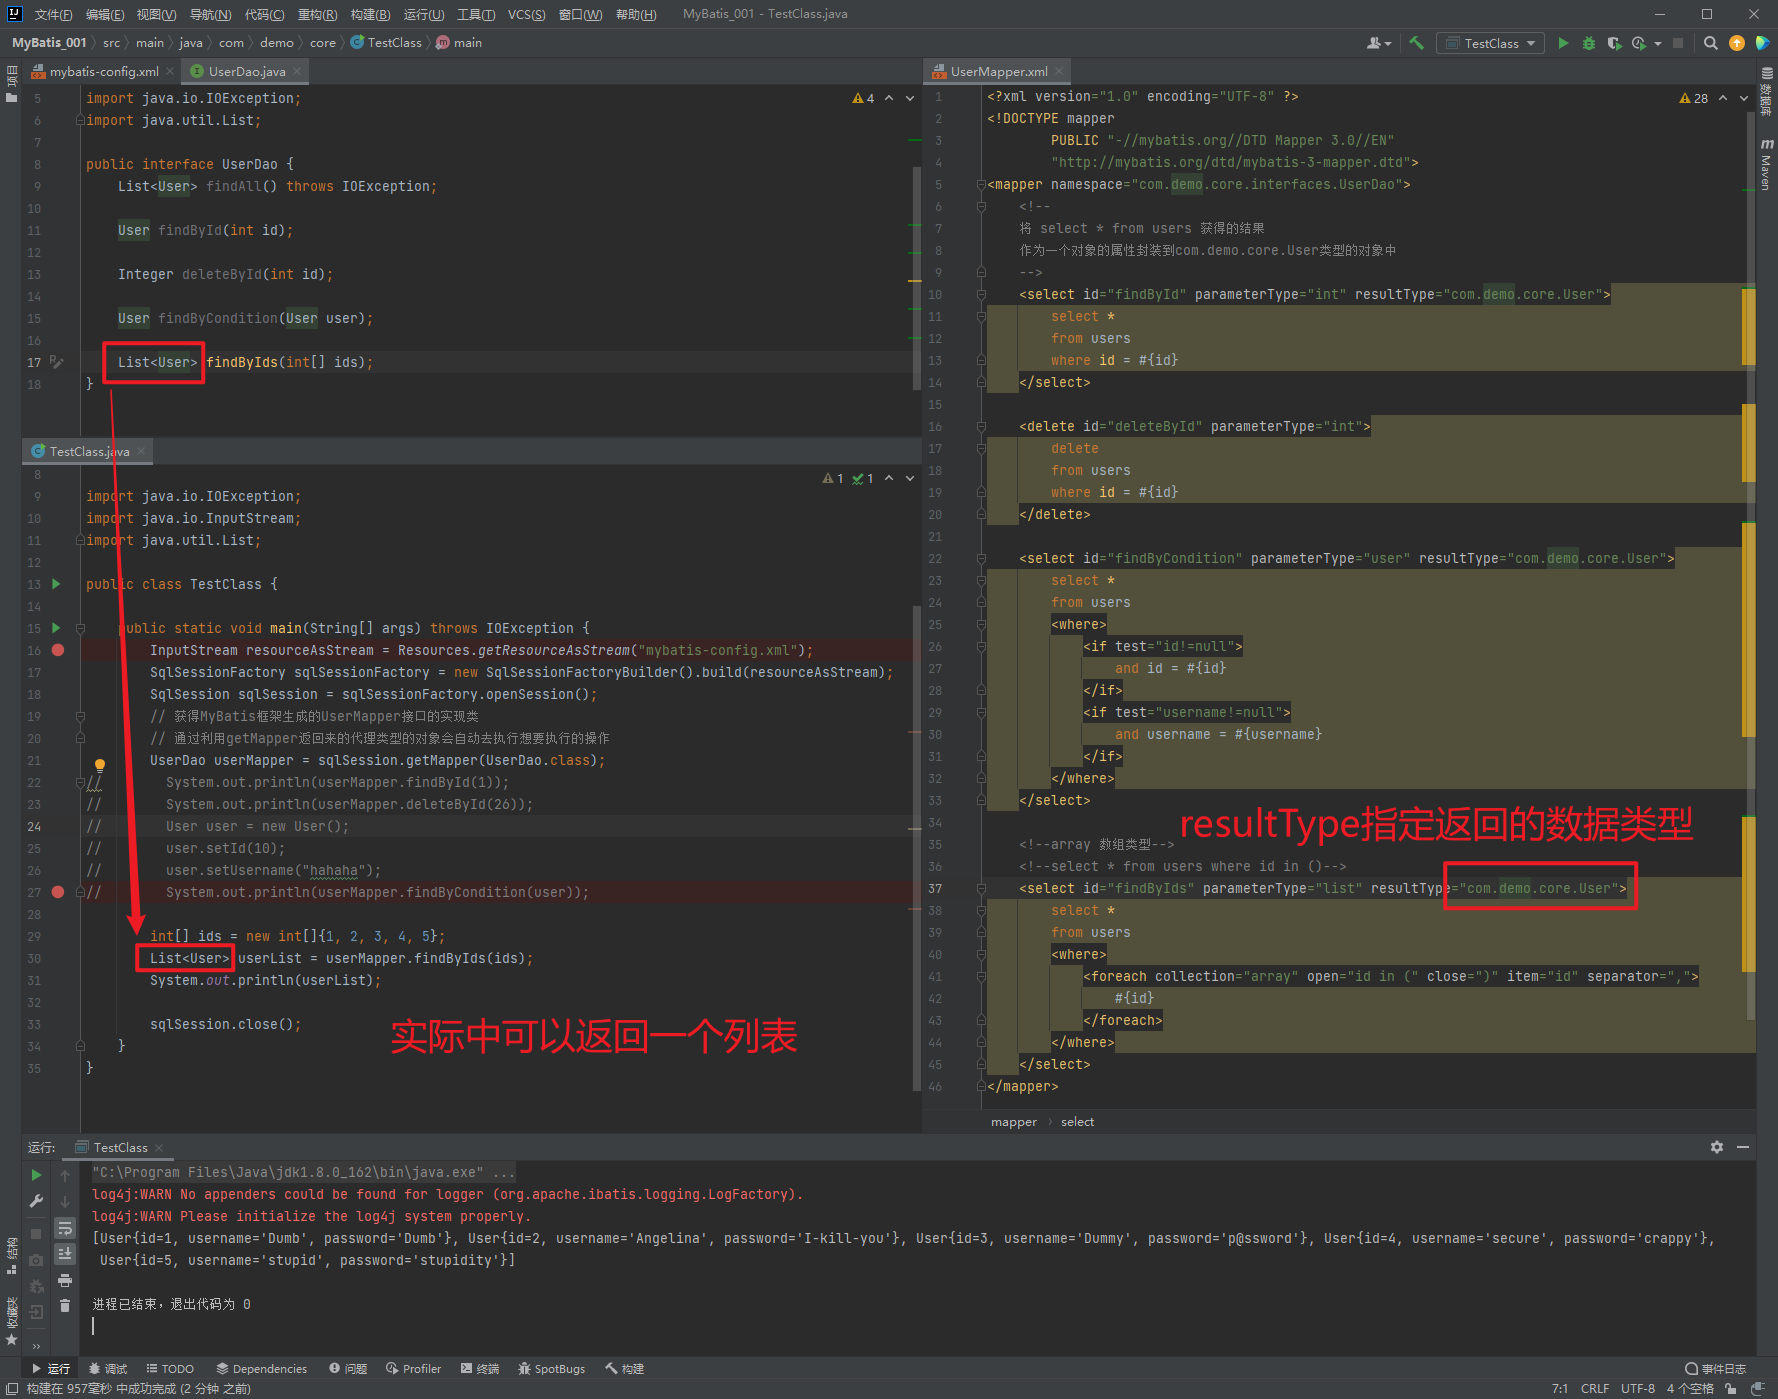Open the SpotBugs tool window button
1778x1399 pixels.
[x=552, y=1368]
